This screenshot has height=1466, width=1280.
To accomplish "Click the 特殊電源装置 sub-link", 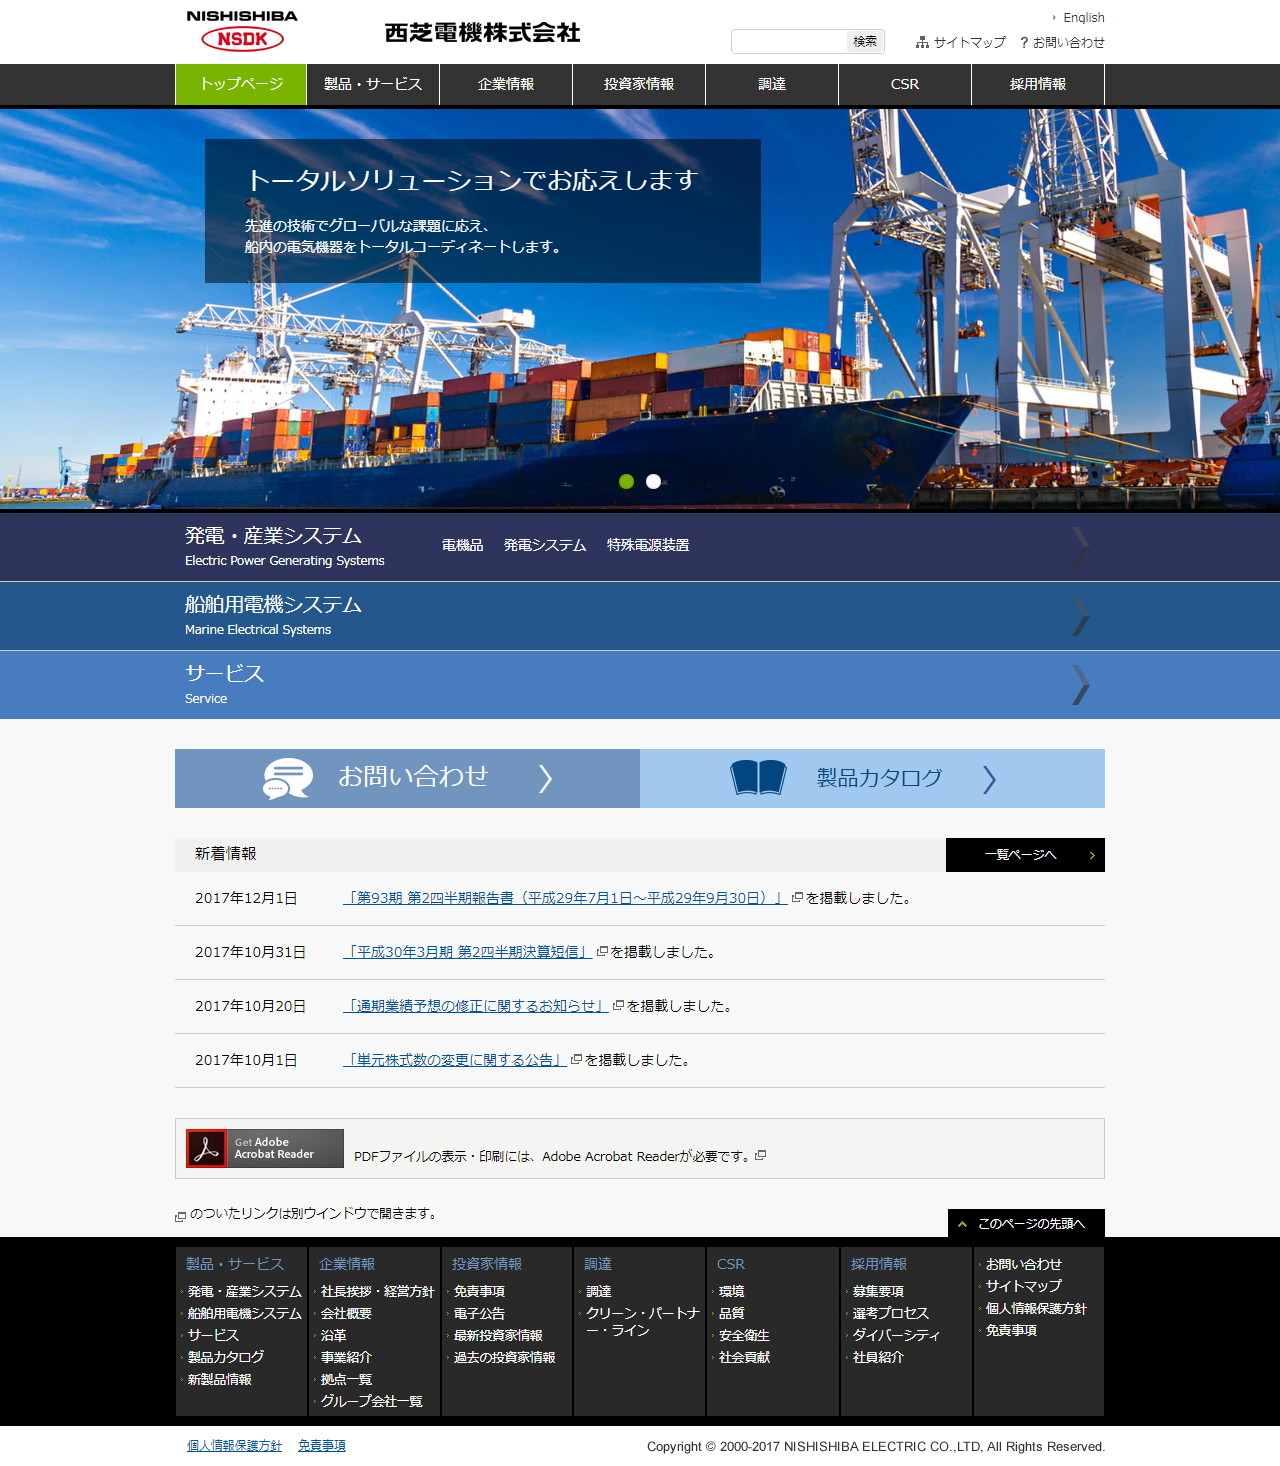I will 648,545.
